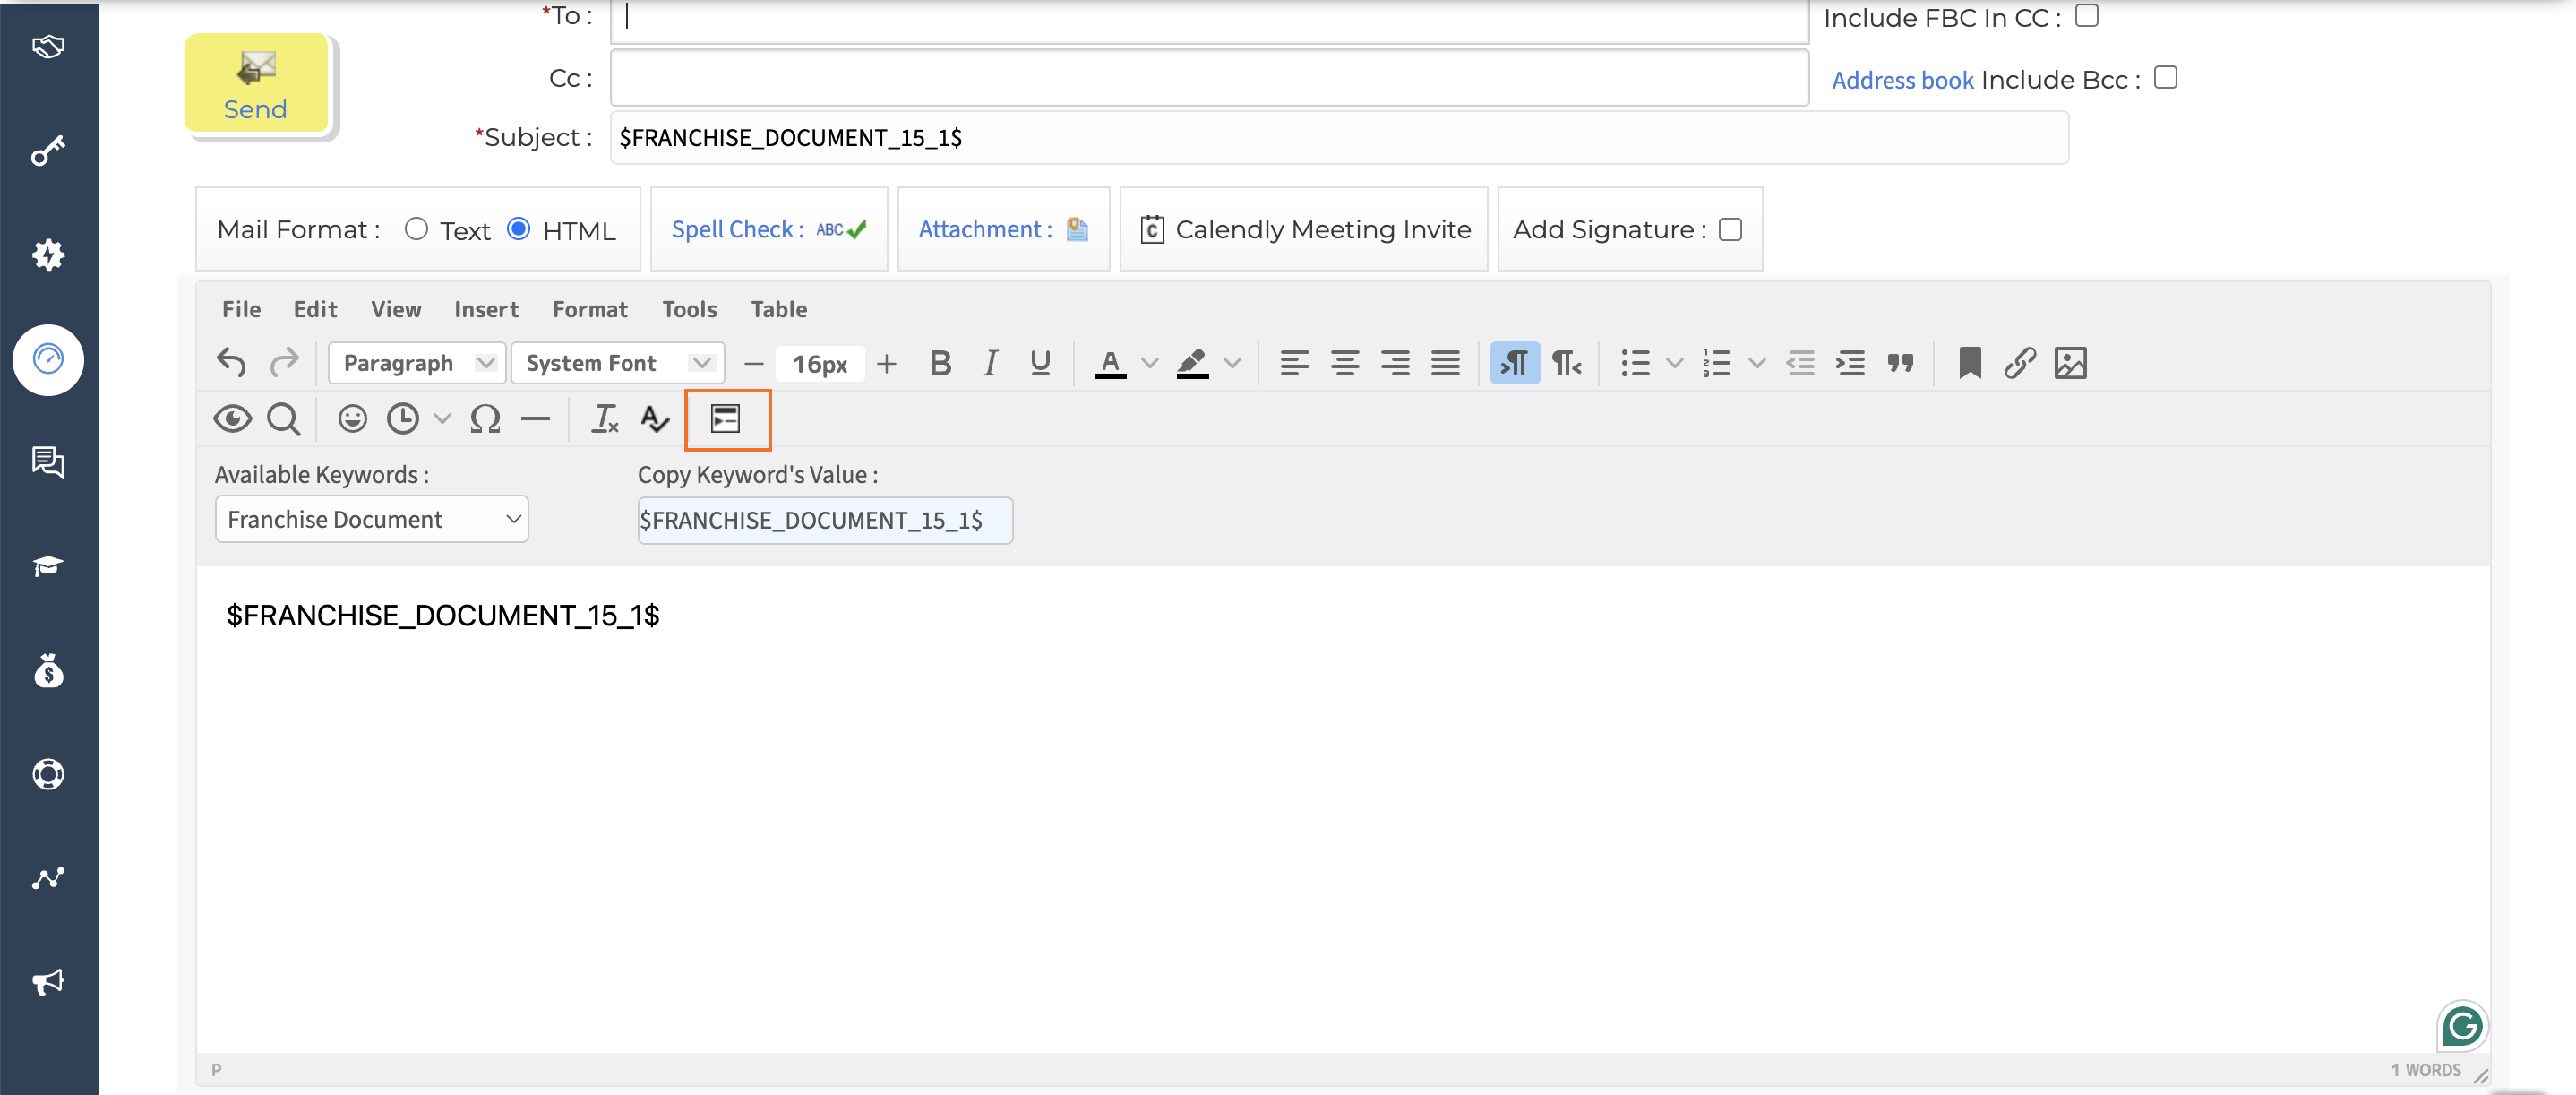Viewport: 2576px width, 1095px height.
Task: Open find and replace
Action: point(284,418)
